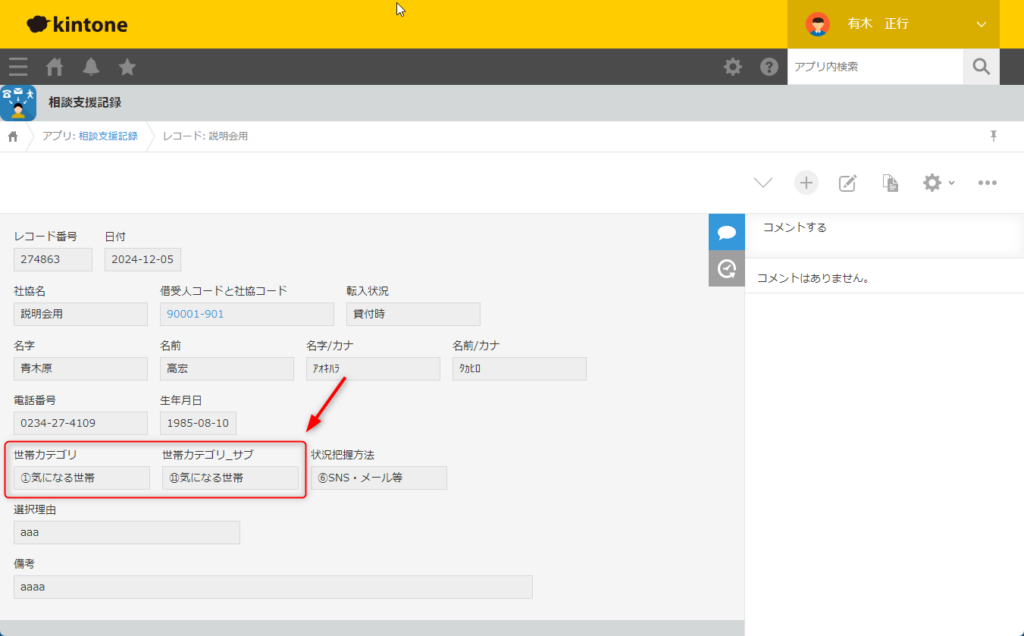Open the hamburger menu icon
The height and width of the screenshot is (636, 1024).
tap(18, 67)
